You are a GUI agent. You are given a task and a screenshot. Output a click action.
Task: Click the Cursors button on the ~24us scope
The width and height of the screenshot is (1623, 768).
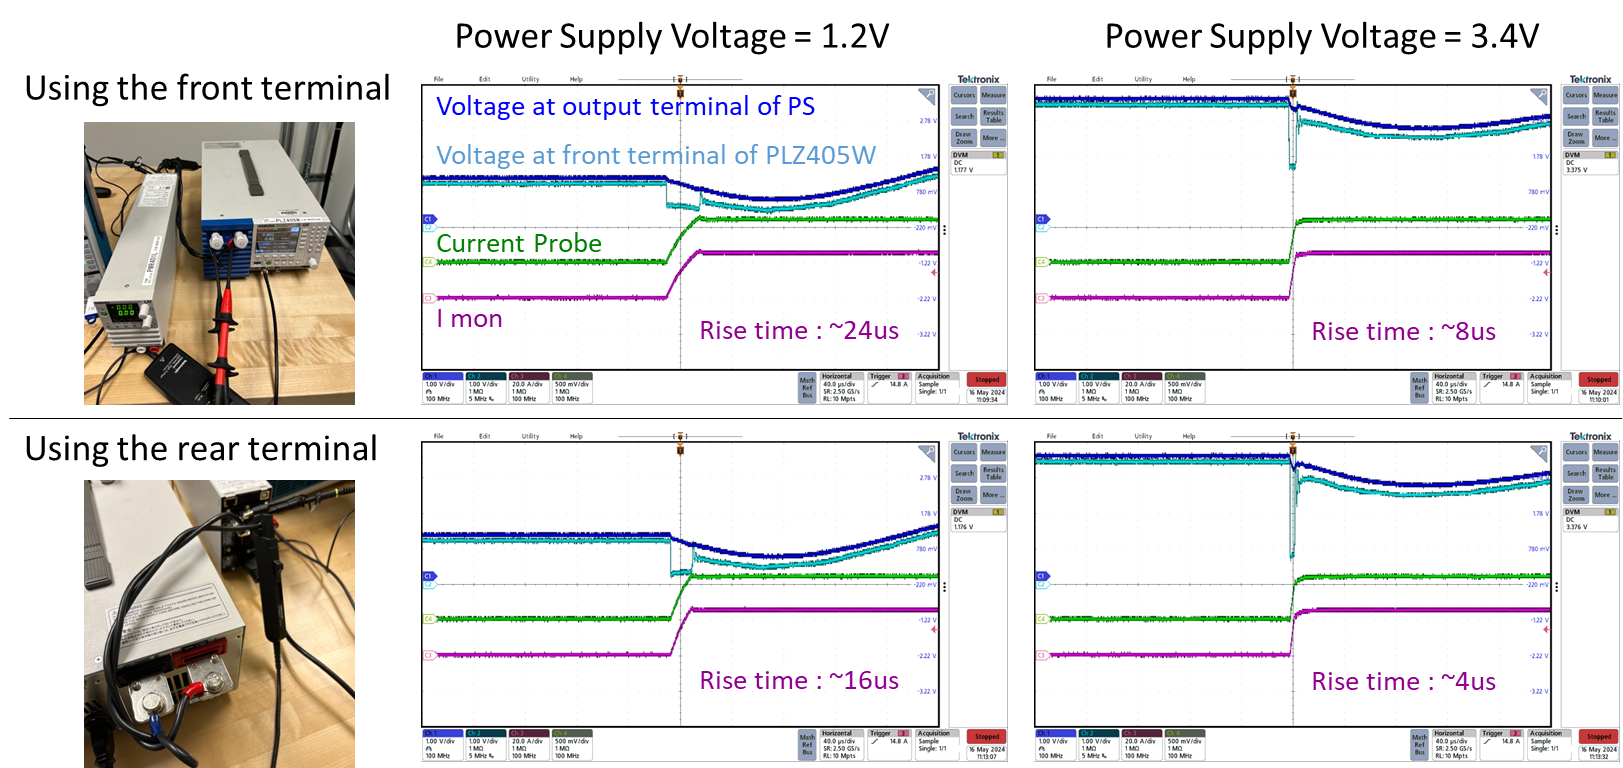point(964,95)
